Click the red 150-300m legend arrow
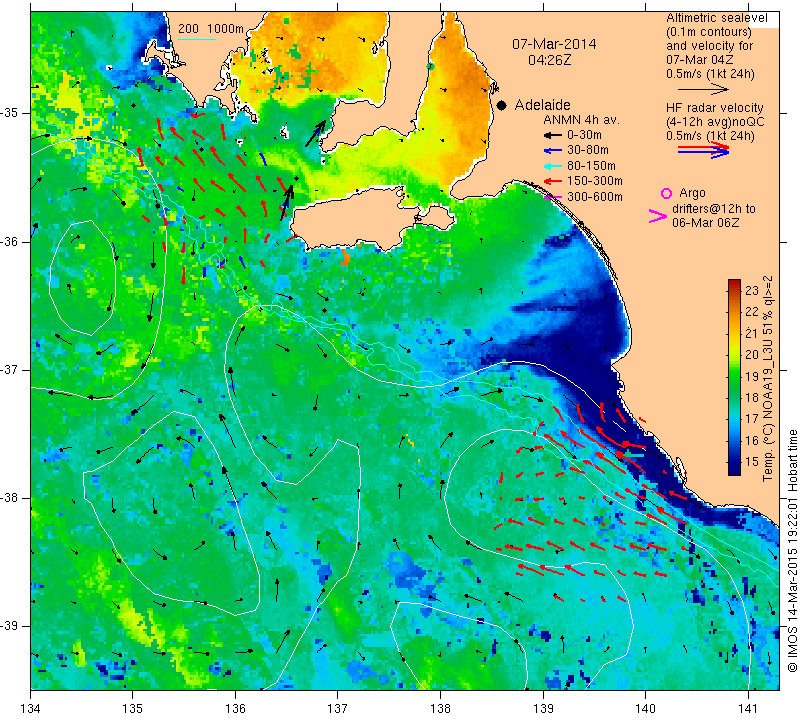 tap(552, 181)
